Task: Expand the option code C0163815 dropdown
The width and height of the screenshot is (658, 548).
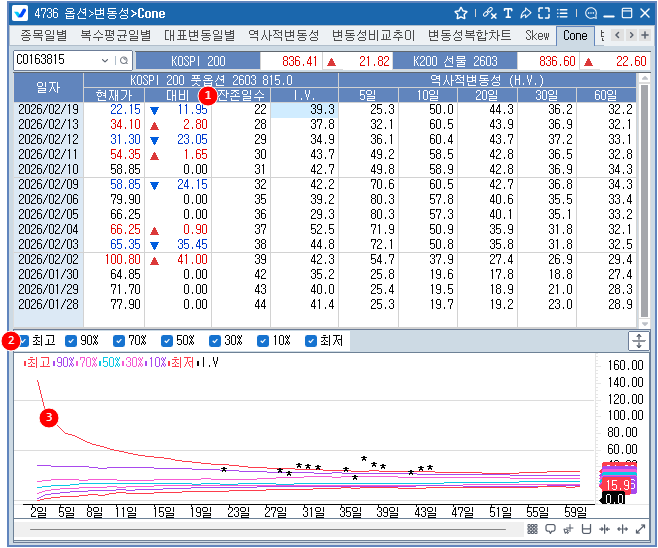Action: click(x=106, y=61)
